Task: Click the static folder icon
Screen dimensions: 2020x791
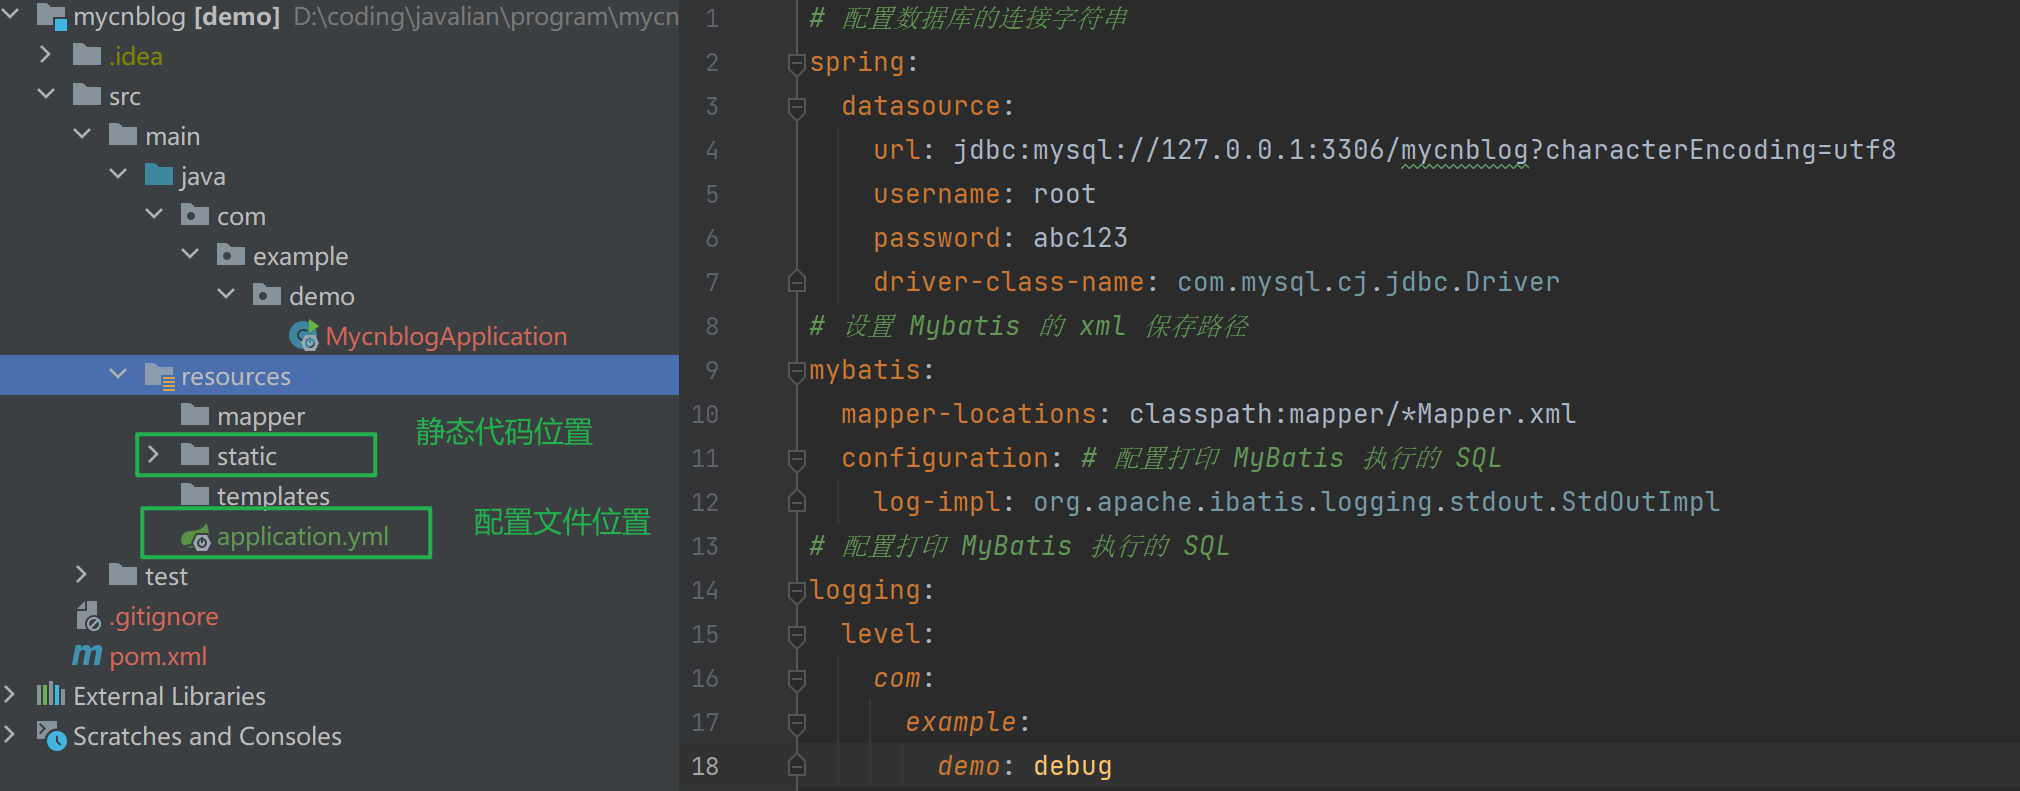Action: pyautogui.click(x=195, y=454)
